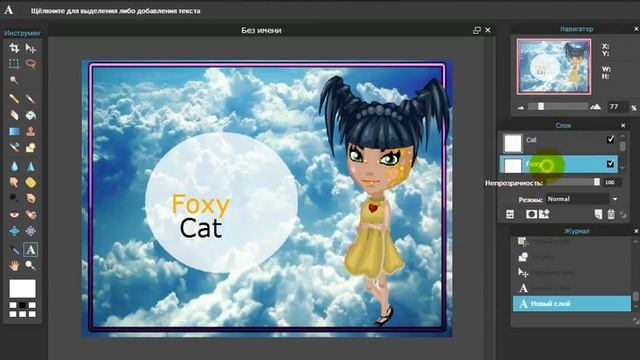Click the 'Навигатор' panel header

pyautogui.click(x=576, y=29)
